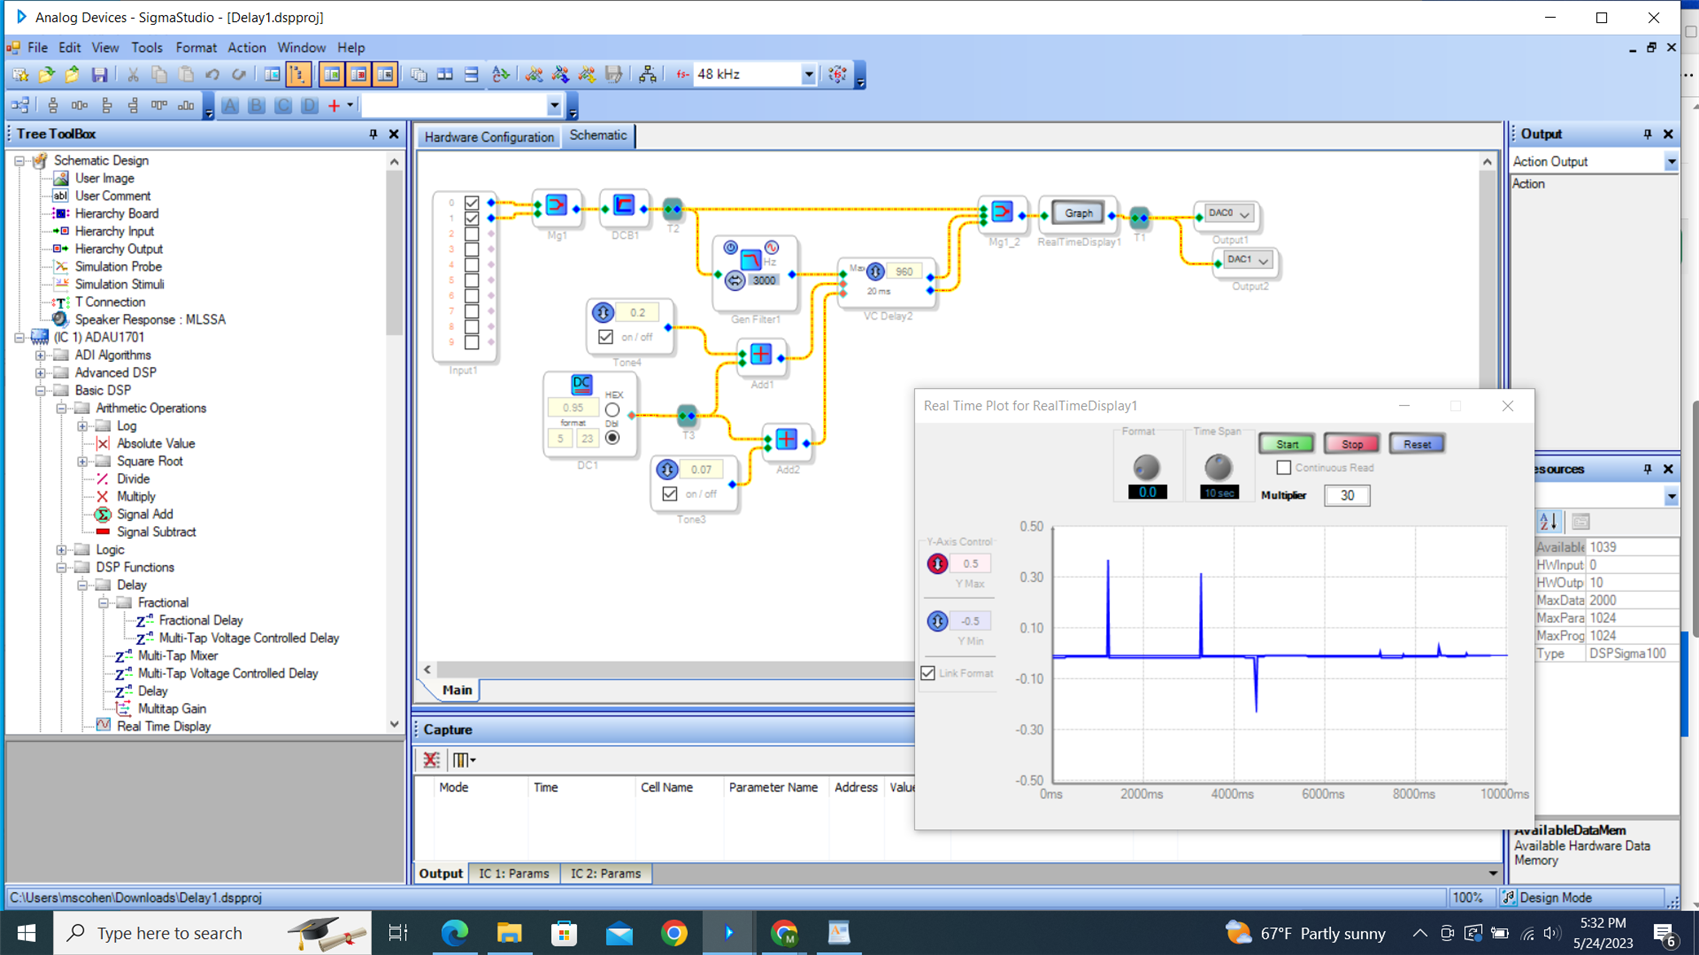The height and width of the screenshot is (955, 1699).
Task: Click the DC1 source block icon
Action: pos(581,385)
